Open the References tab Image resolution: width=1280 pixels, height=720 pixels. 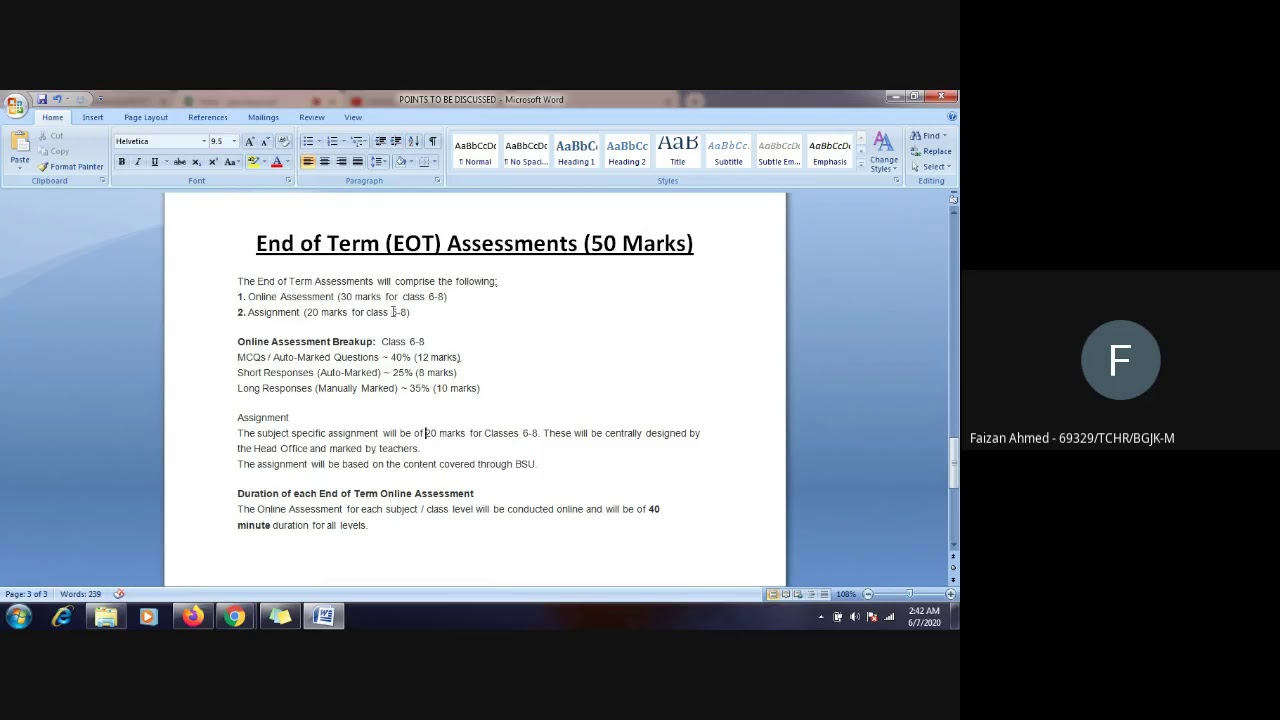(208, 117)
